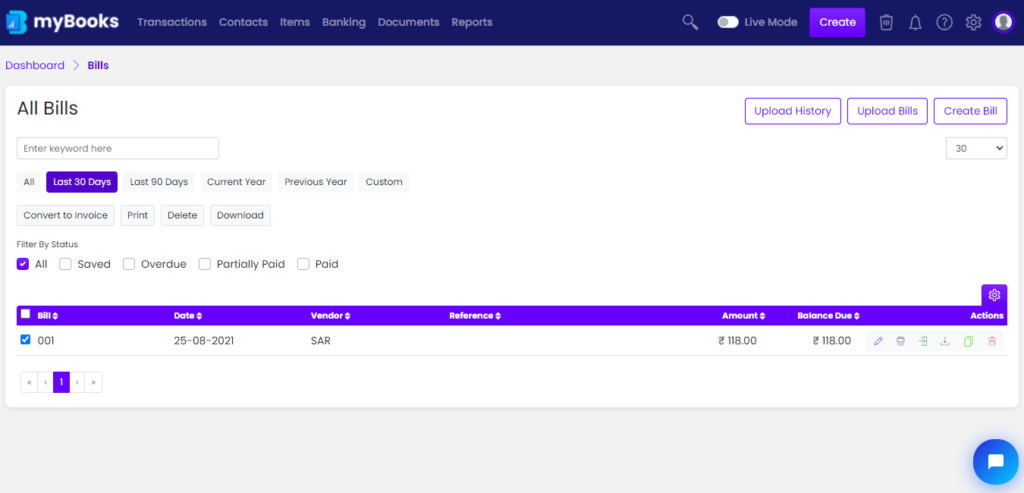Image resolution: width=1024 pixels, height=493 pixels.
Task: Click the Bills breadcrumb
Action: point(98,65)
